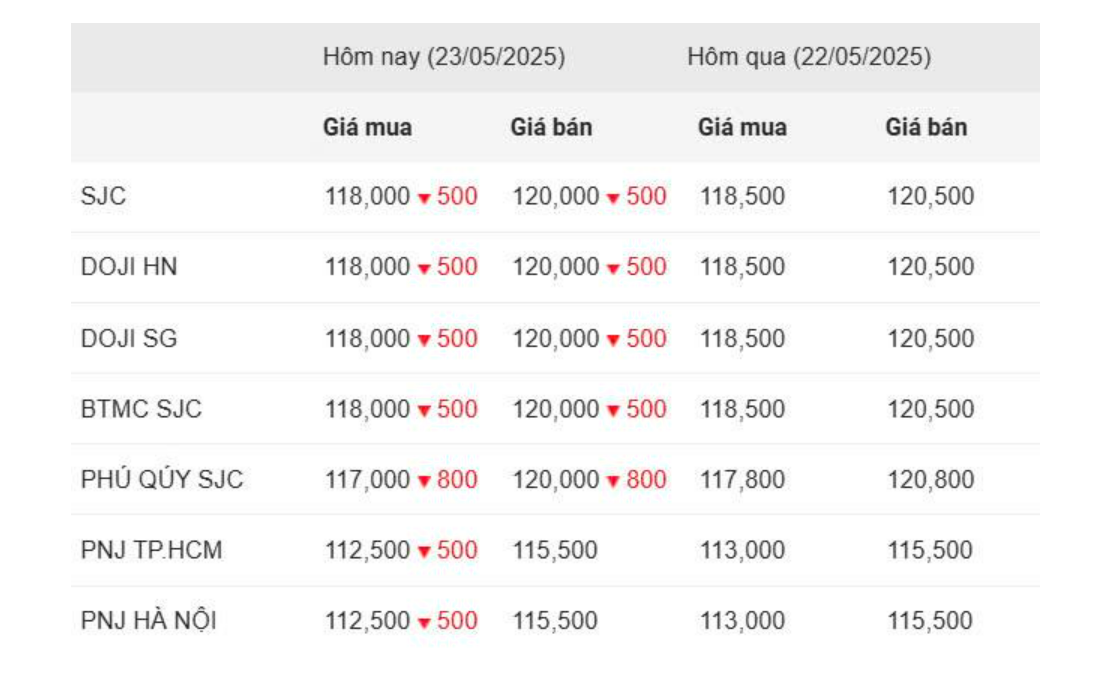The height and width of the screenshot is (683, 1103).
Task: Select the Giá mua column header under Hôm nay
Action: (x=367, y=127)
